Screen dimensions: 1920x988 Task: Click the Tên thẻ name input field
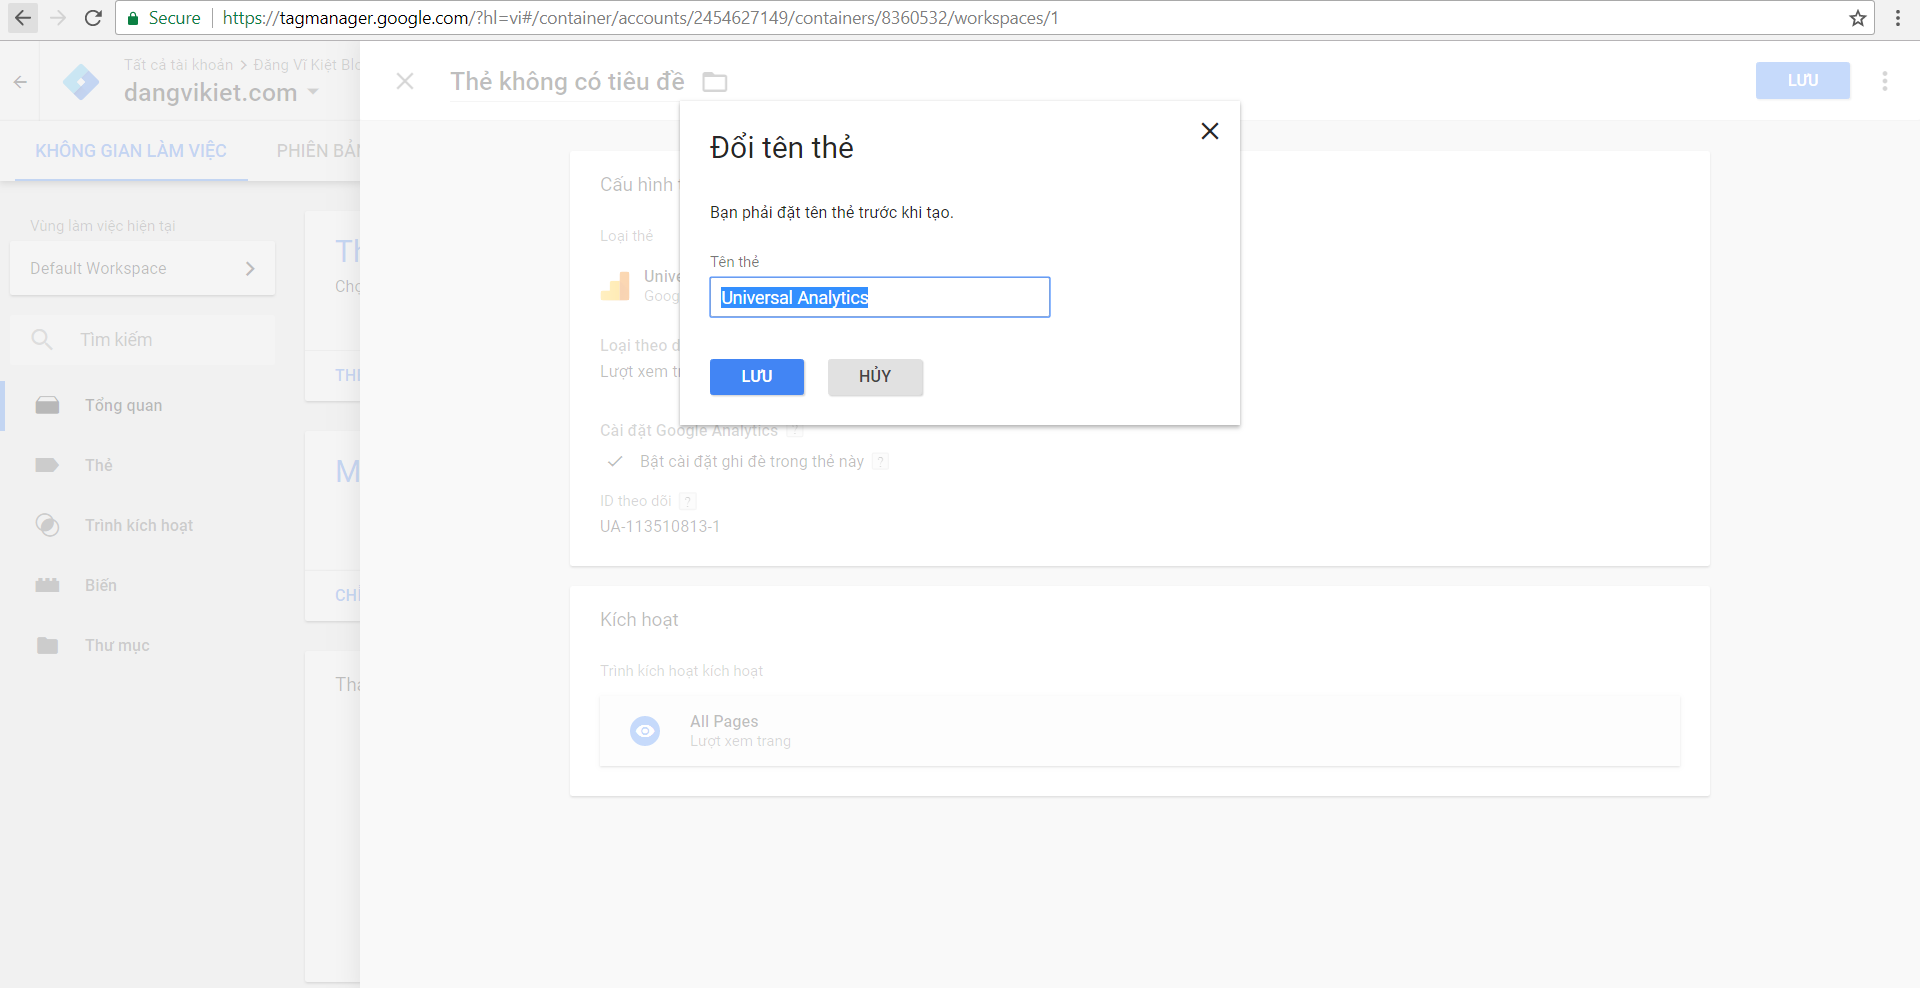click(x=880, y=297)
